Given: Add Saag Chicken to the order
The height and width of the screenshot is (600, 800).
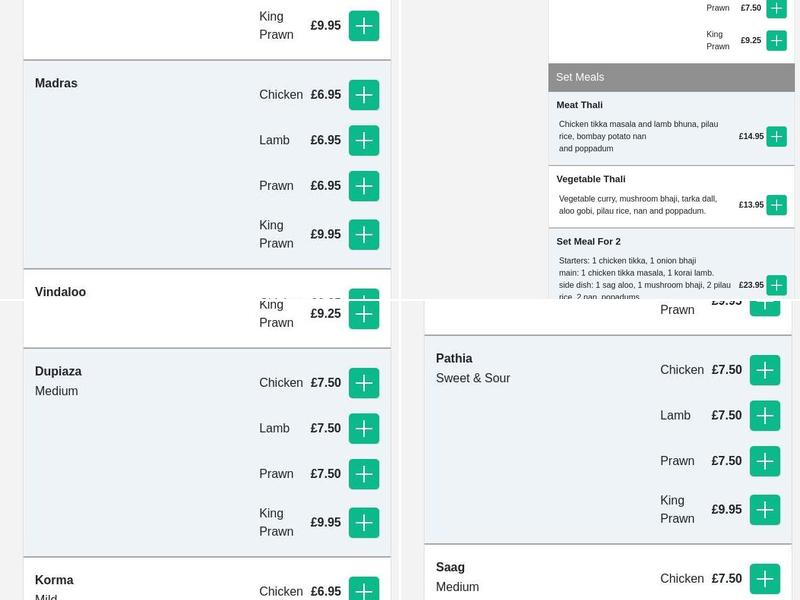Looking at the screenshot, I should click(x=765, y=579).
